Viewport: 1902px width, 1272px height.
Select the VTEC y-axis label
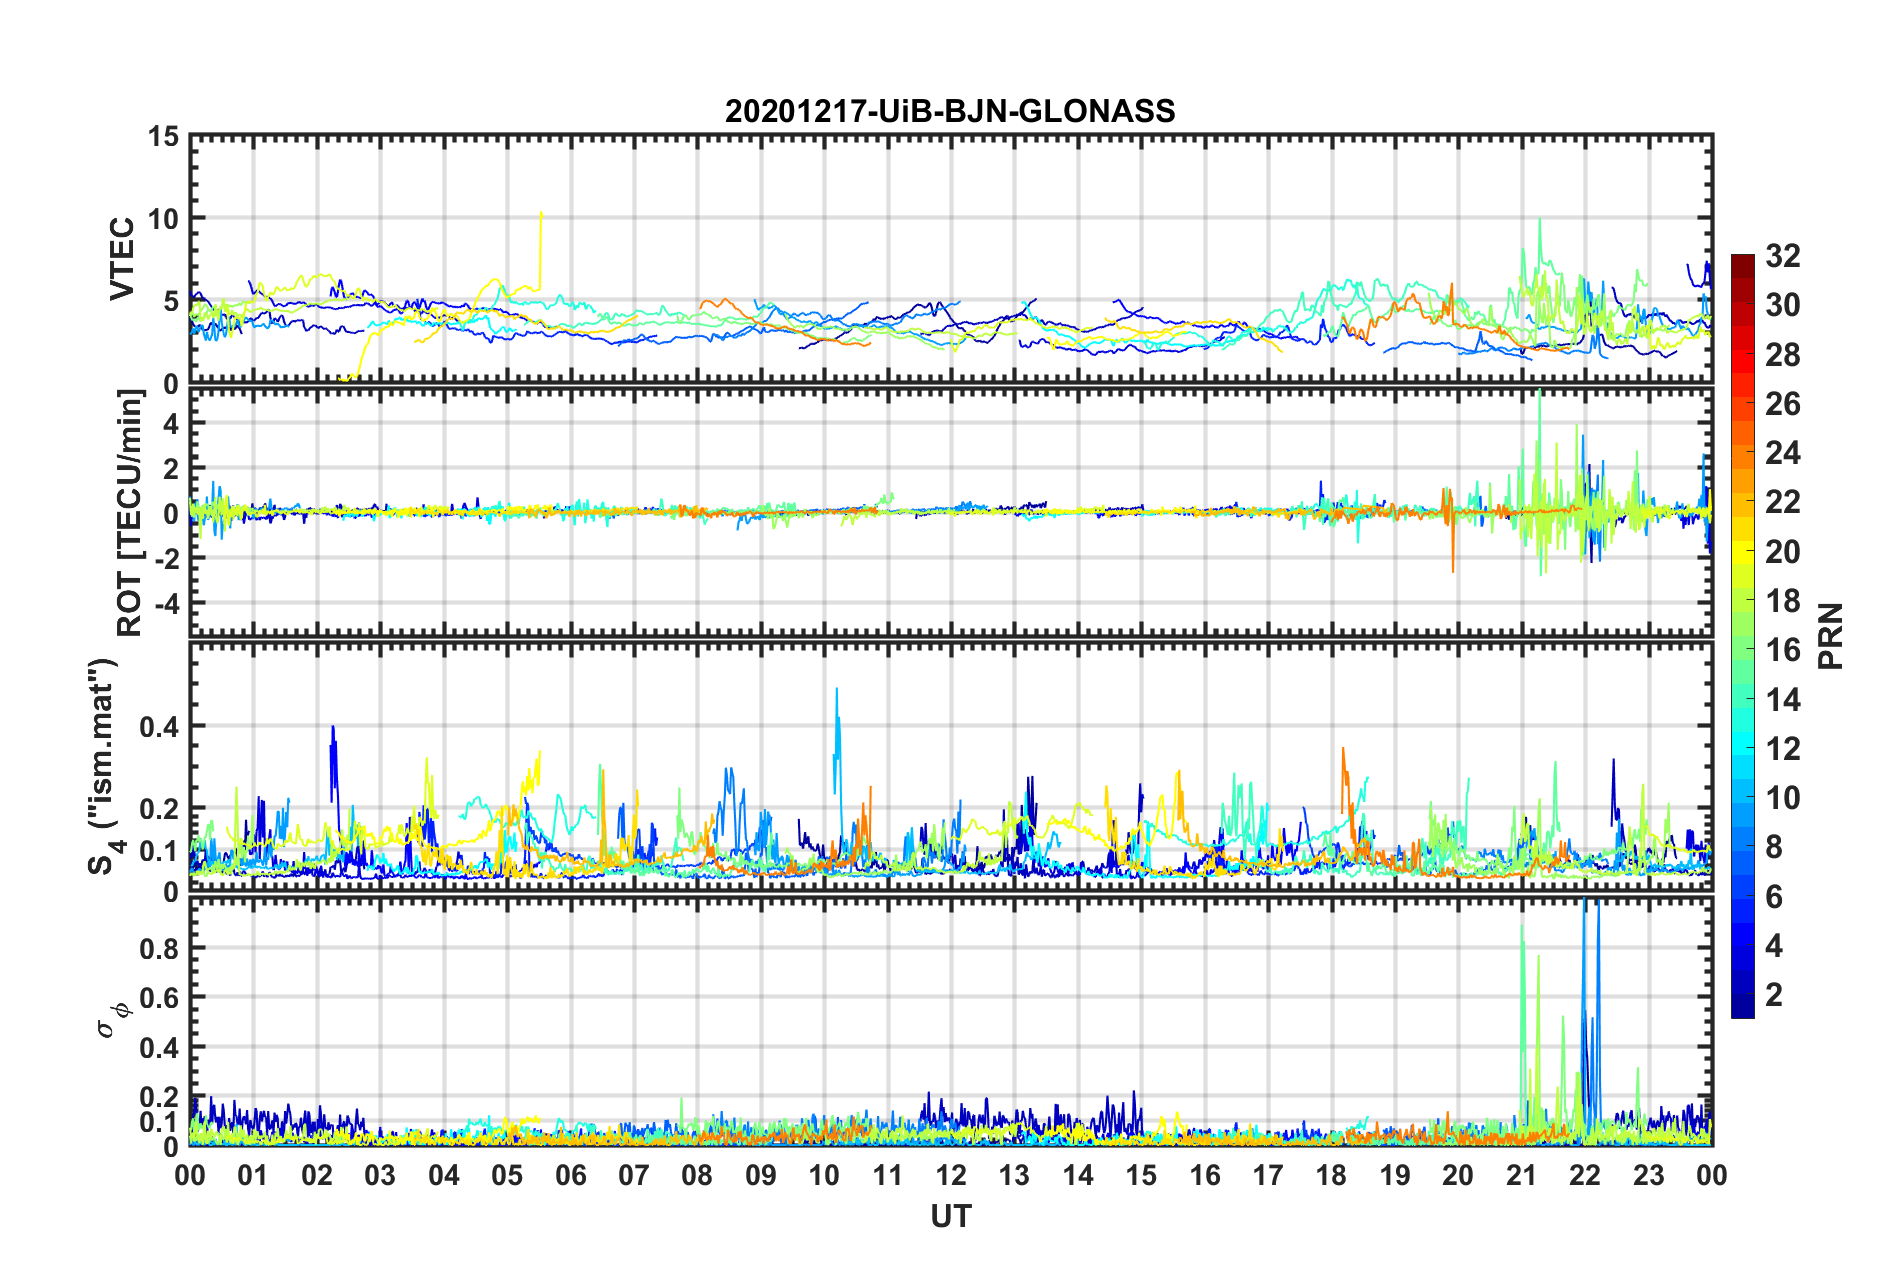point(122,259)
